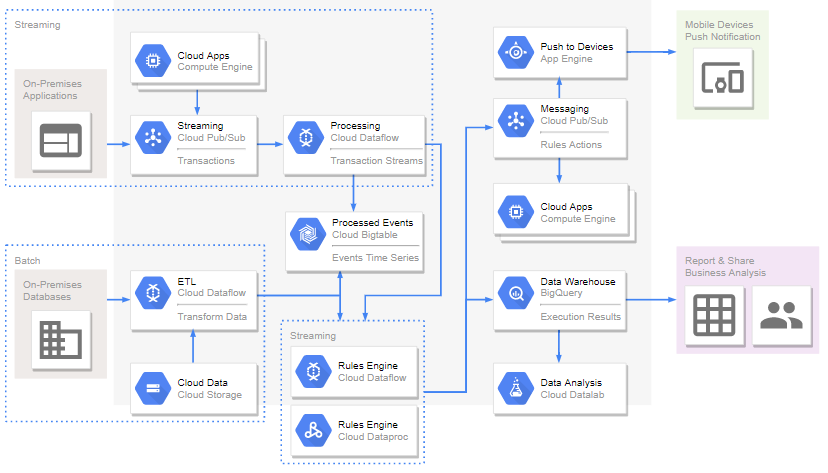
Task: Click the 'Cloud Datalab' subtitle
Action: (x=572, y=394)
